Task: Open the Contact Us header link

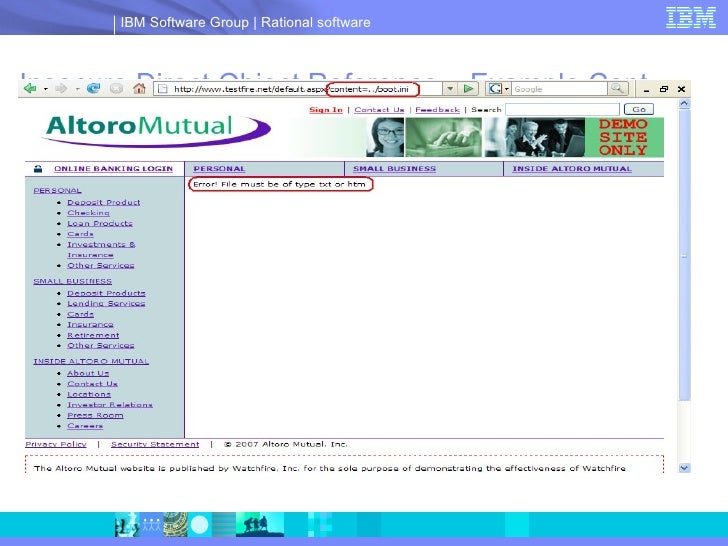Action: pos(379,110)
